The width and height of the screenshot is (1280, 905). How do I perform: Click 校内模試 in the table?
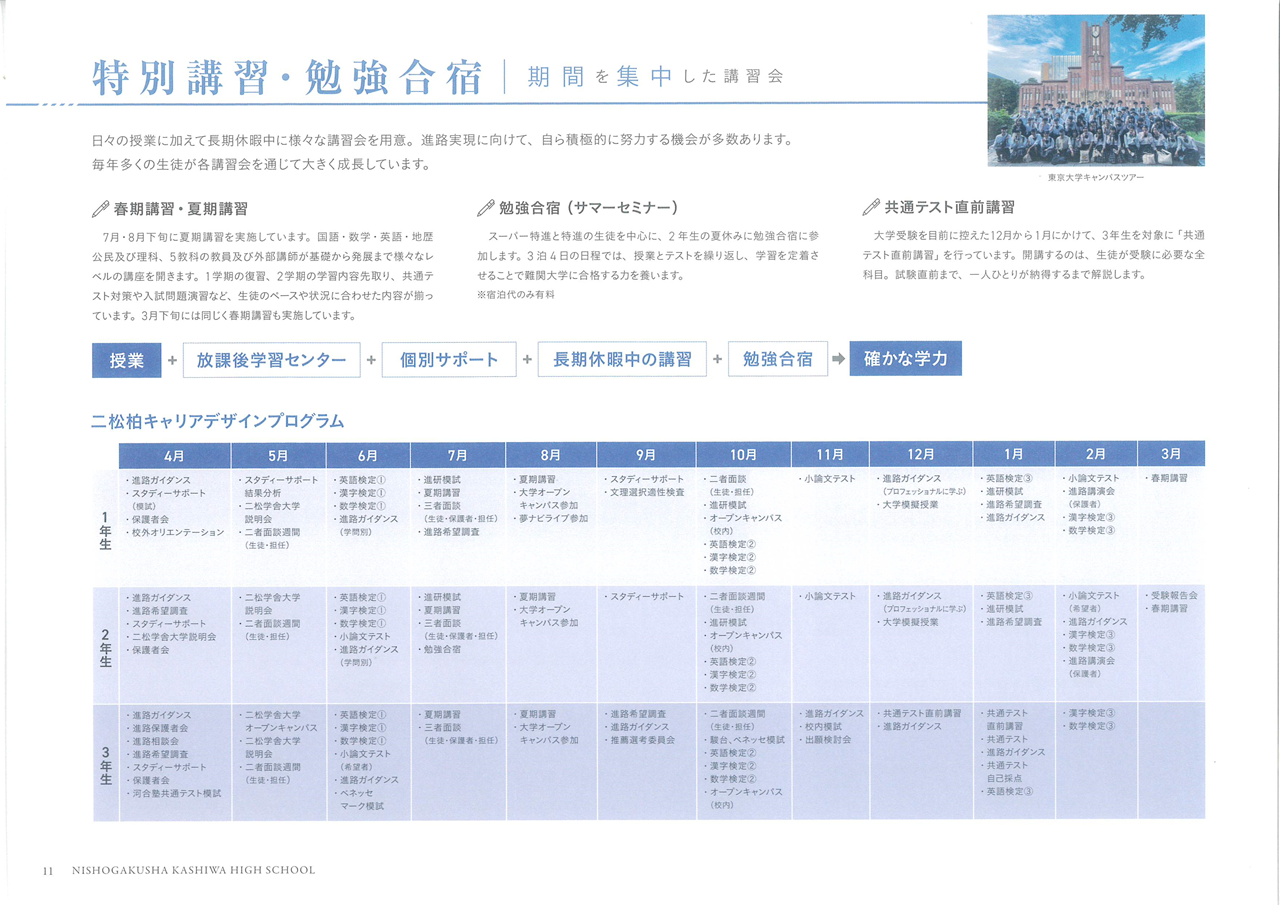coord(823,728)
